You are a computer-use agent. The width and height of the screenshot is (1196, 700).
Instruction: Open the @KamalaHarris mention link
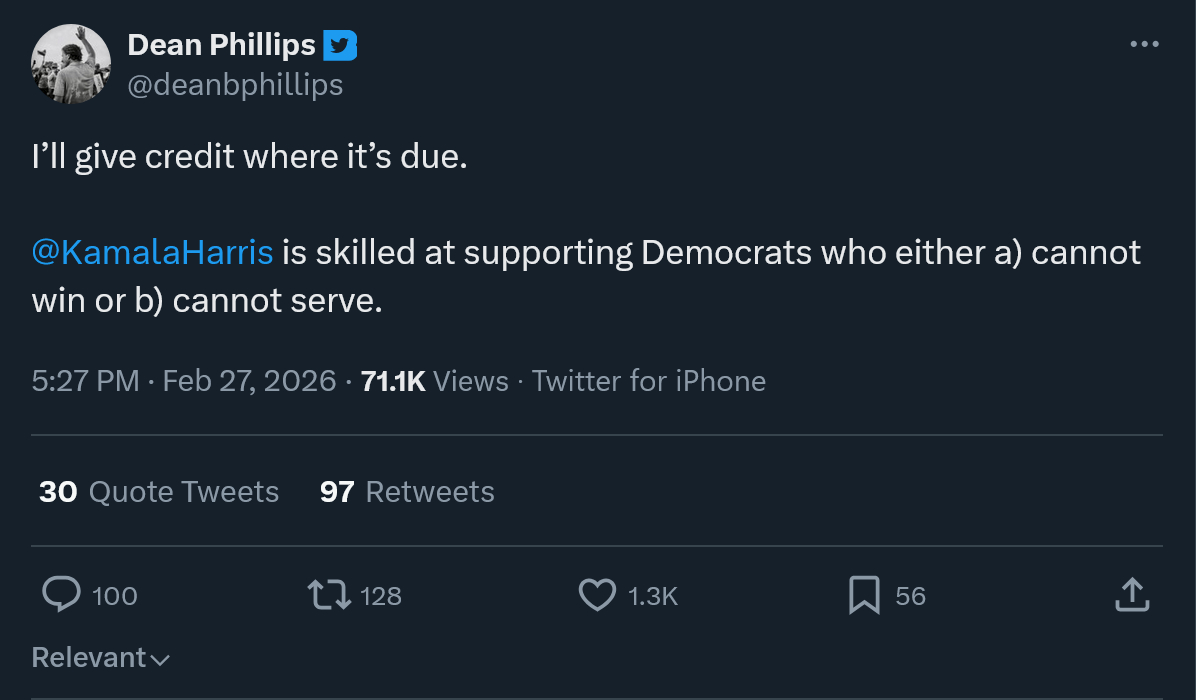pos(153,253)
